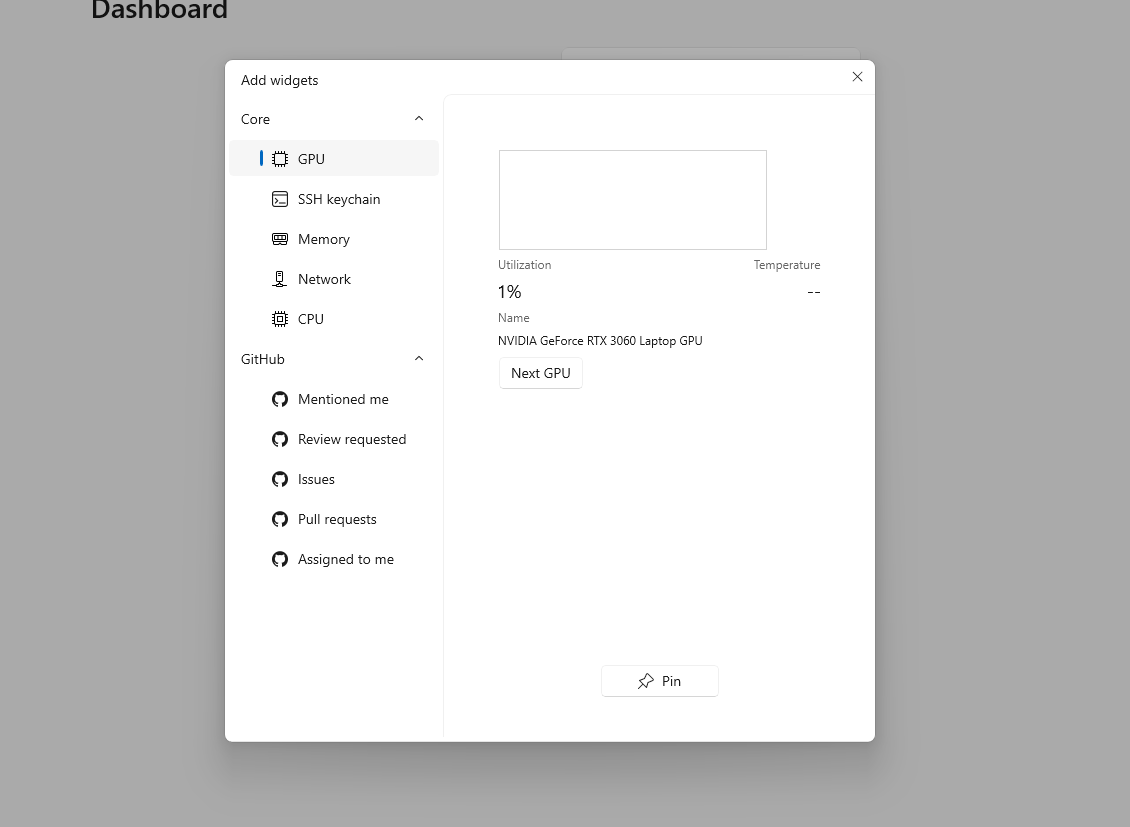Click GitHub icon beside Assigned to me
1130x827 pixels.
[280, 559]
